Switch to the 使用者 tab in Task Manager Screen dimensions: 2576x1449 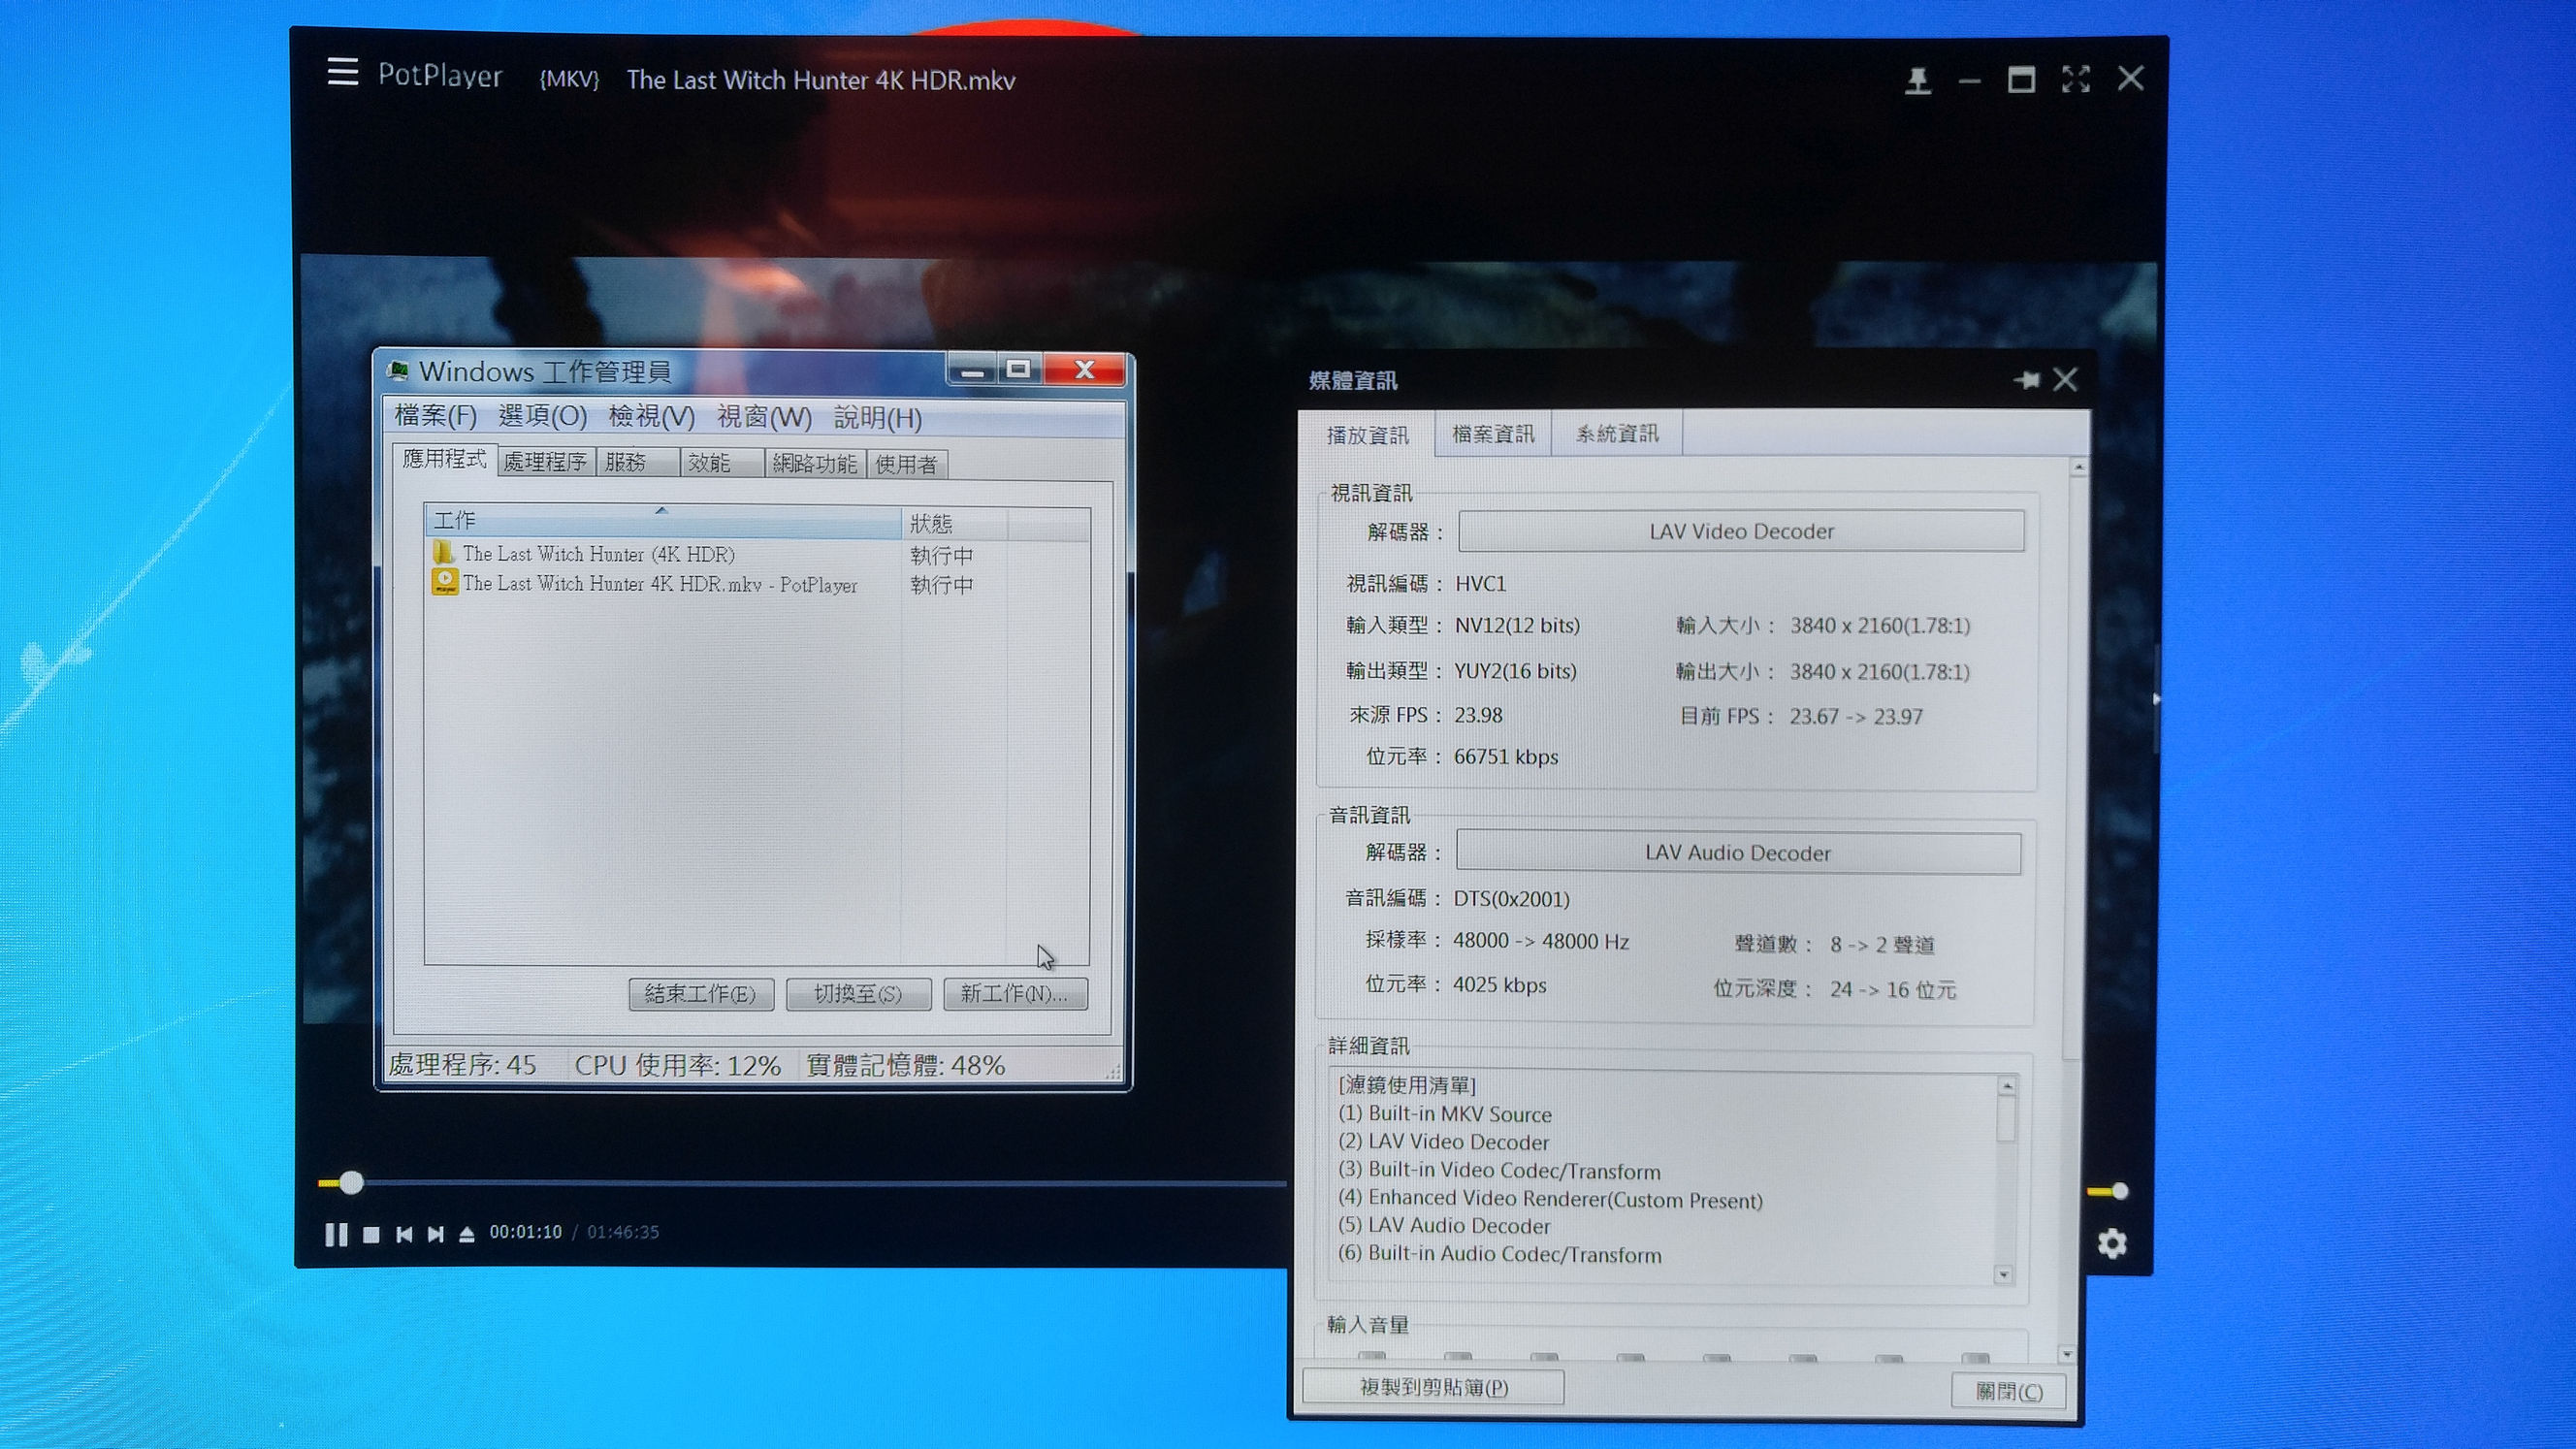click(906, 465)
